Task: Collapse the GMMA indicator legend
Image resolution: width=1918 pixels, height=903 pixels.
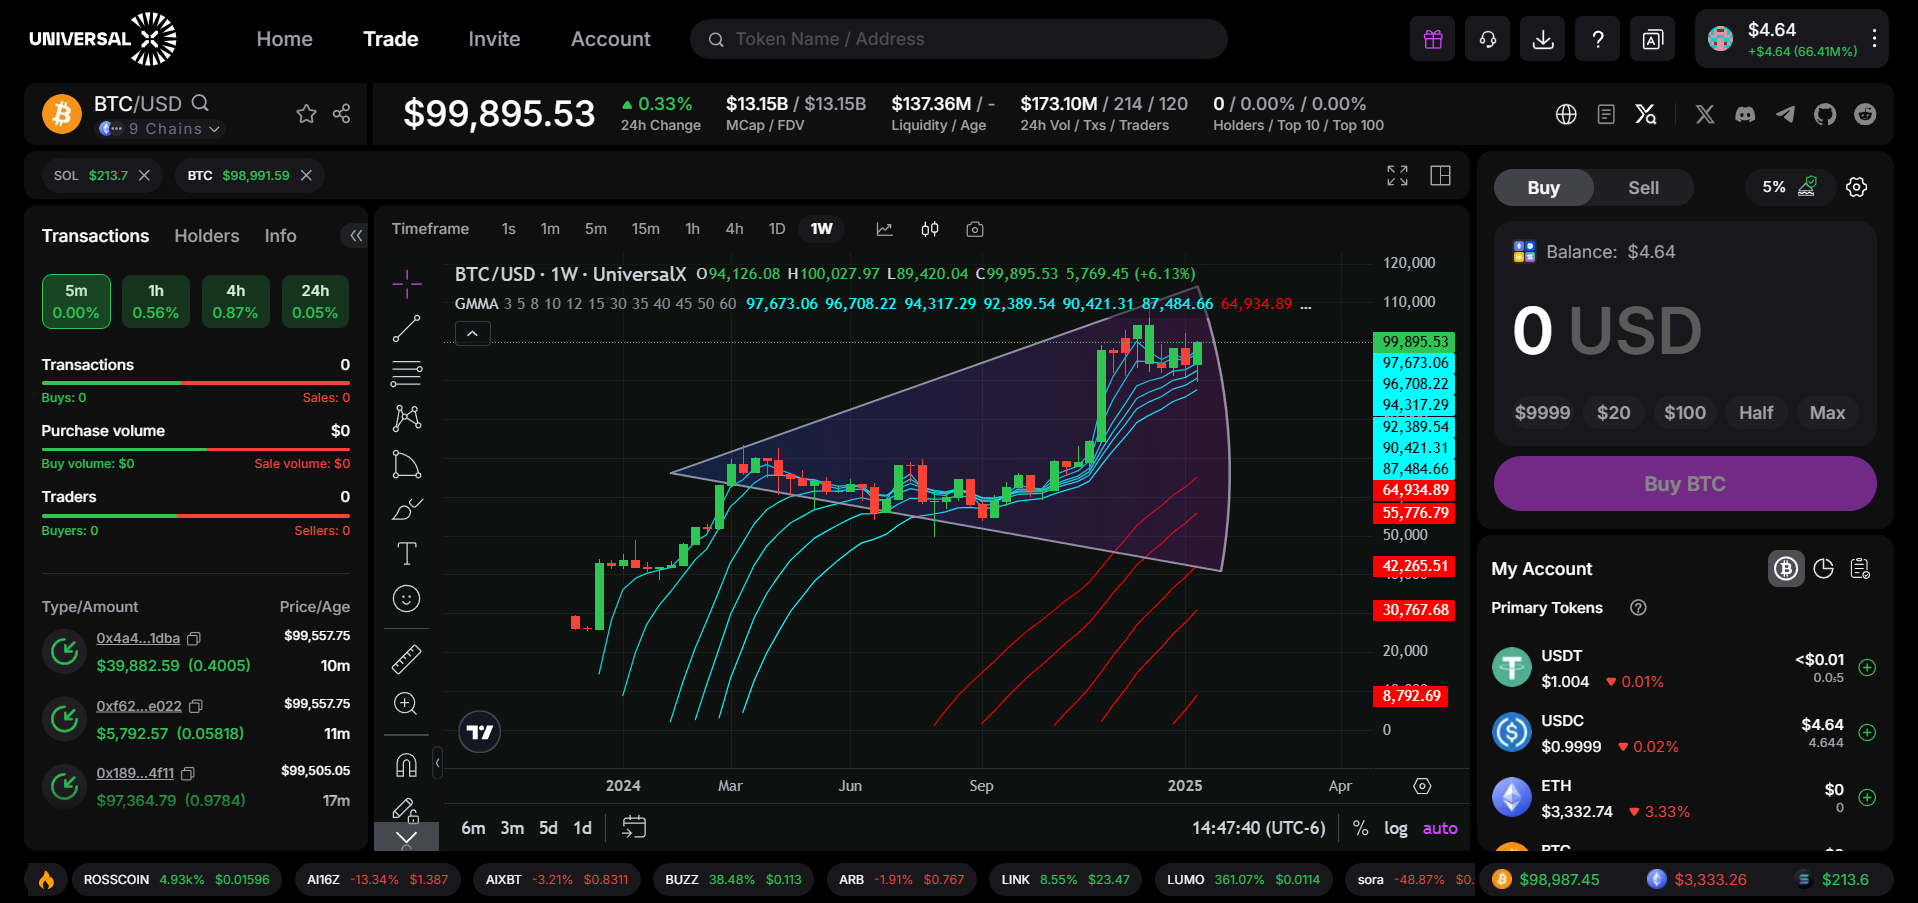Action: tap(473, 334)
